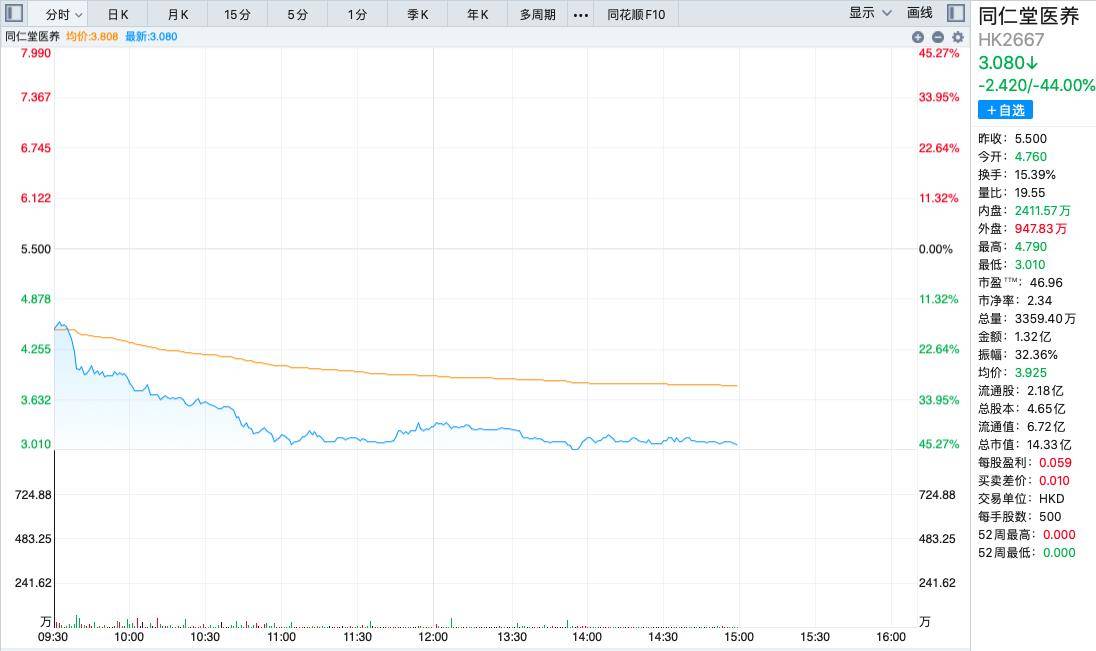Click 总市值 value 14.33亿
The height and width of the screenshot is (651, 1096).
(1049, 445)
